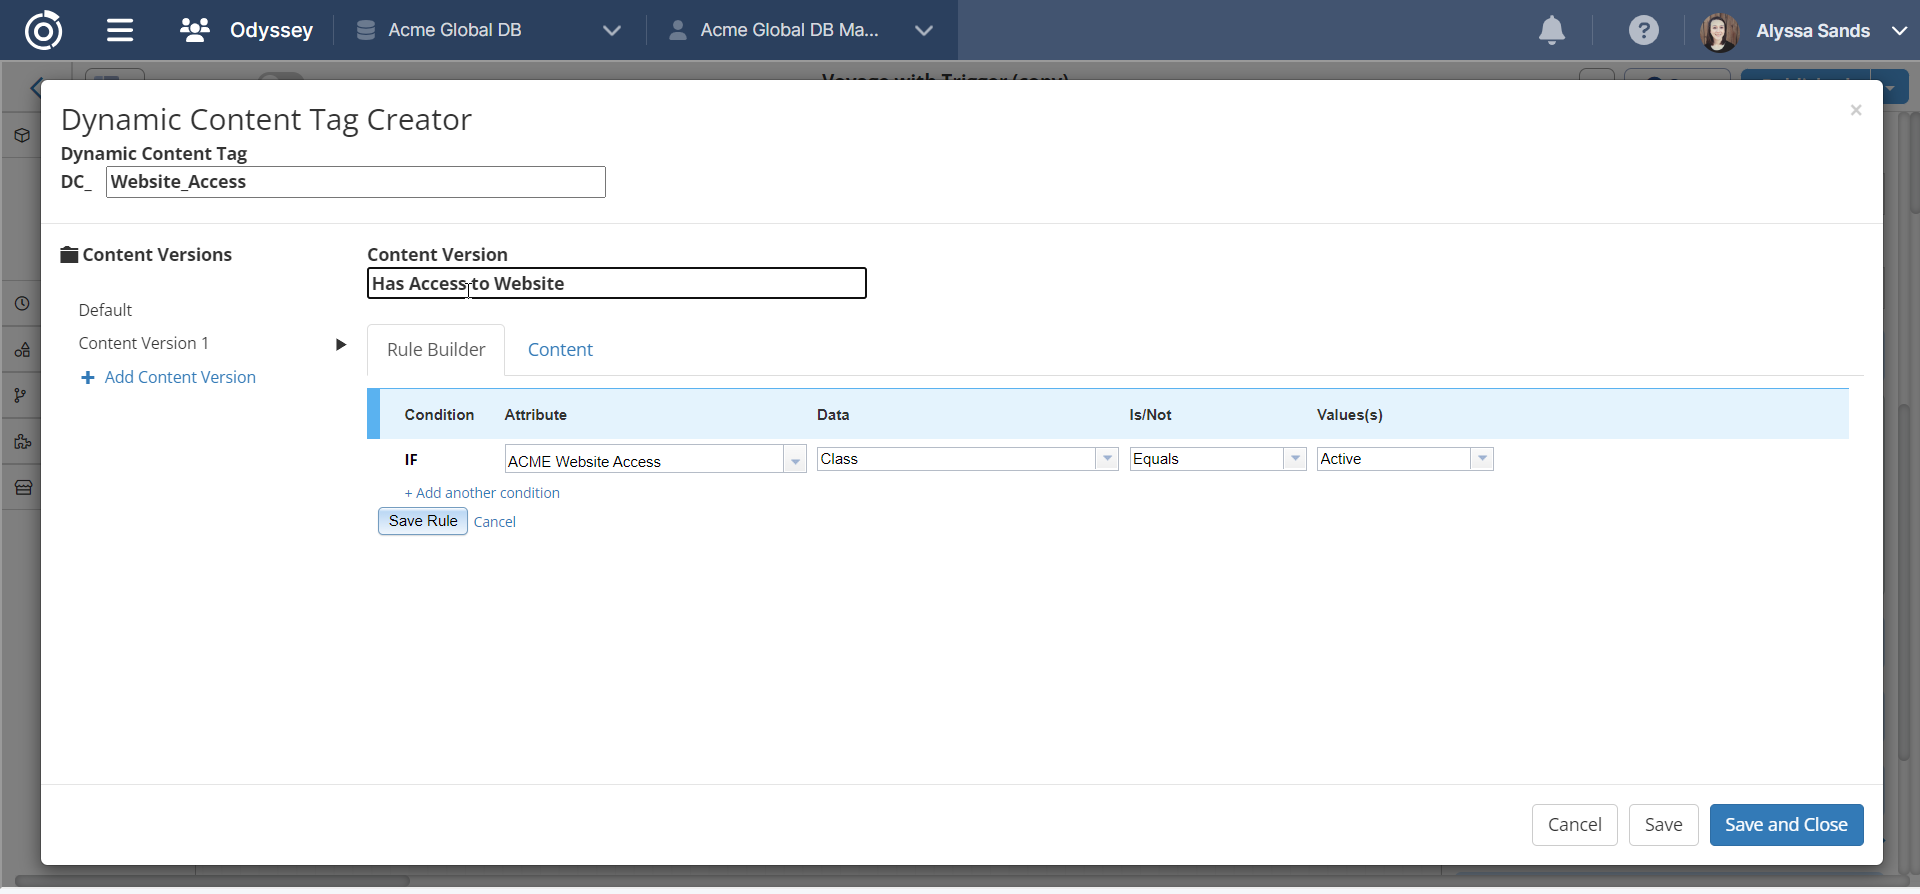This screenshot has width=1920, height=894.
Task: Click the cube icon in left sidebar
Action: pos(22,136)
